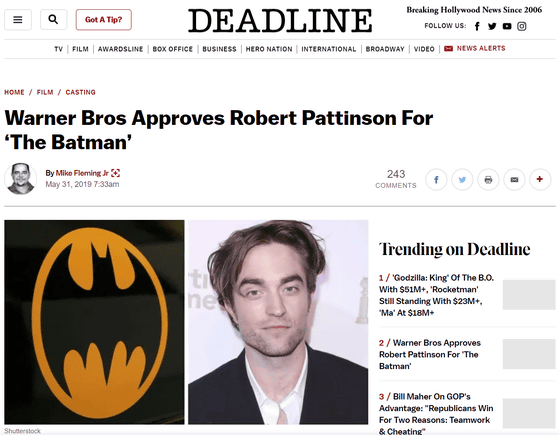Open Deadline's Instagram icon in header
The width and height of the screenshot is (560, 435).
(x=522, y=26)
